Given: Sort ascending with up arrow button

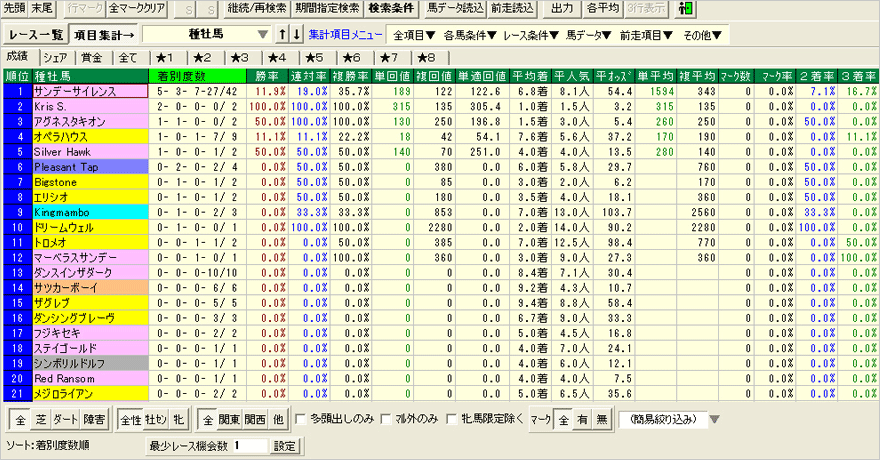Looking at the screenshot, I should click(x=282, y=34).
